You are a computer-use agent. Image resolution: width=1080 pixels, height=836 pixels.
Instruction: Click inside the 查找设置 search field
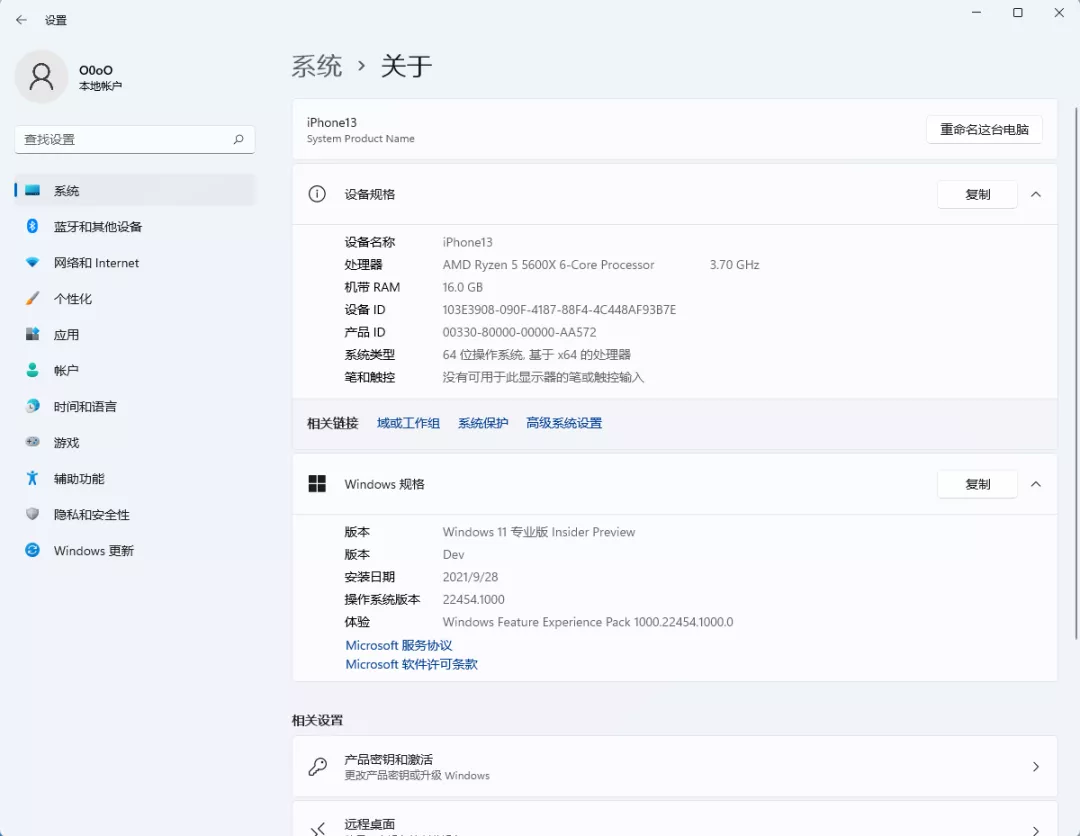click(x=120, y=140)
